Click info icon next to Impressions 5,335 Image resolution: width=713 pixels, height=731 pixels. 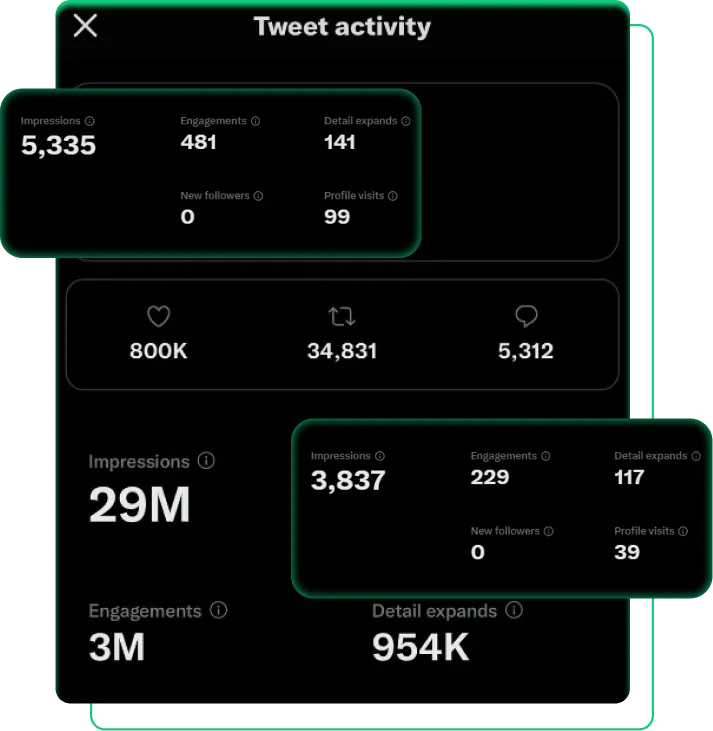90,121
